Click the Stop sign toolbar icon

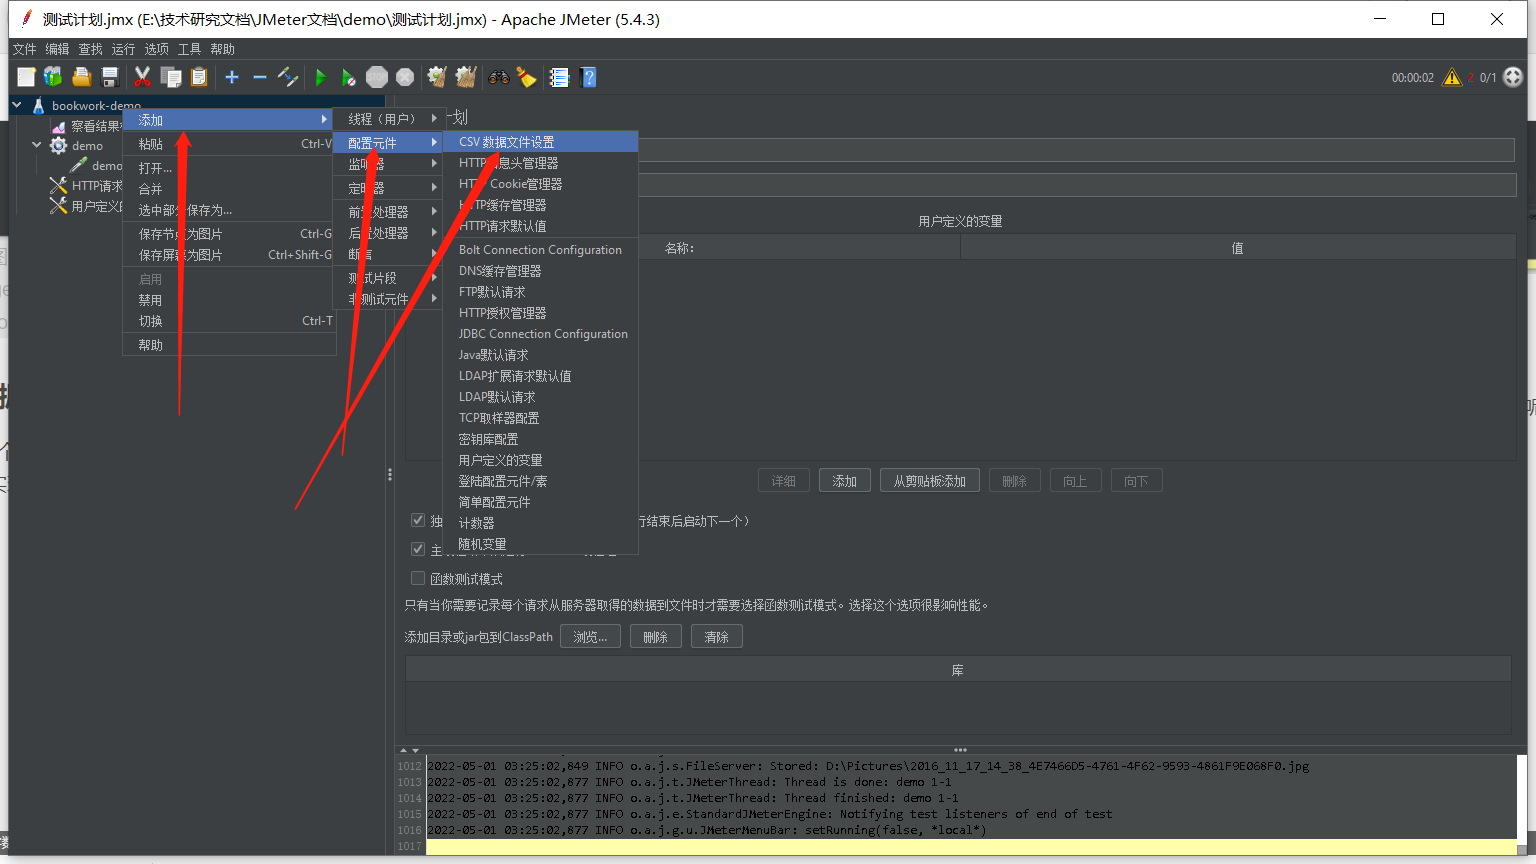(377, 77)
